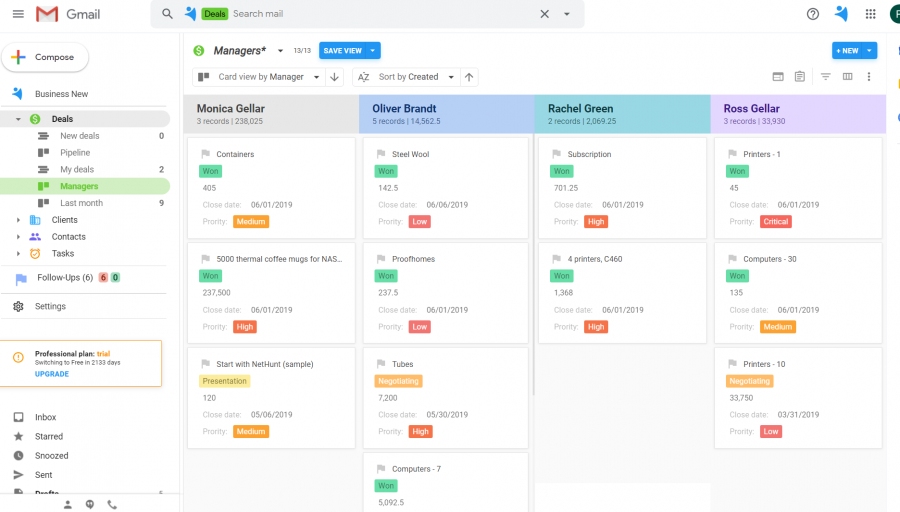Toggle flag on 4 printers, C460 card
The image size is (900, 512).
tap(557, 259)
